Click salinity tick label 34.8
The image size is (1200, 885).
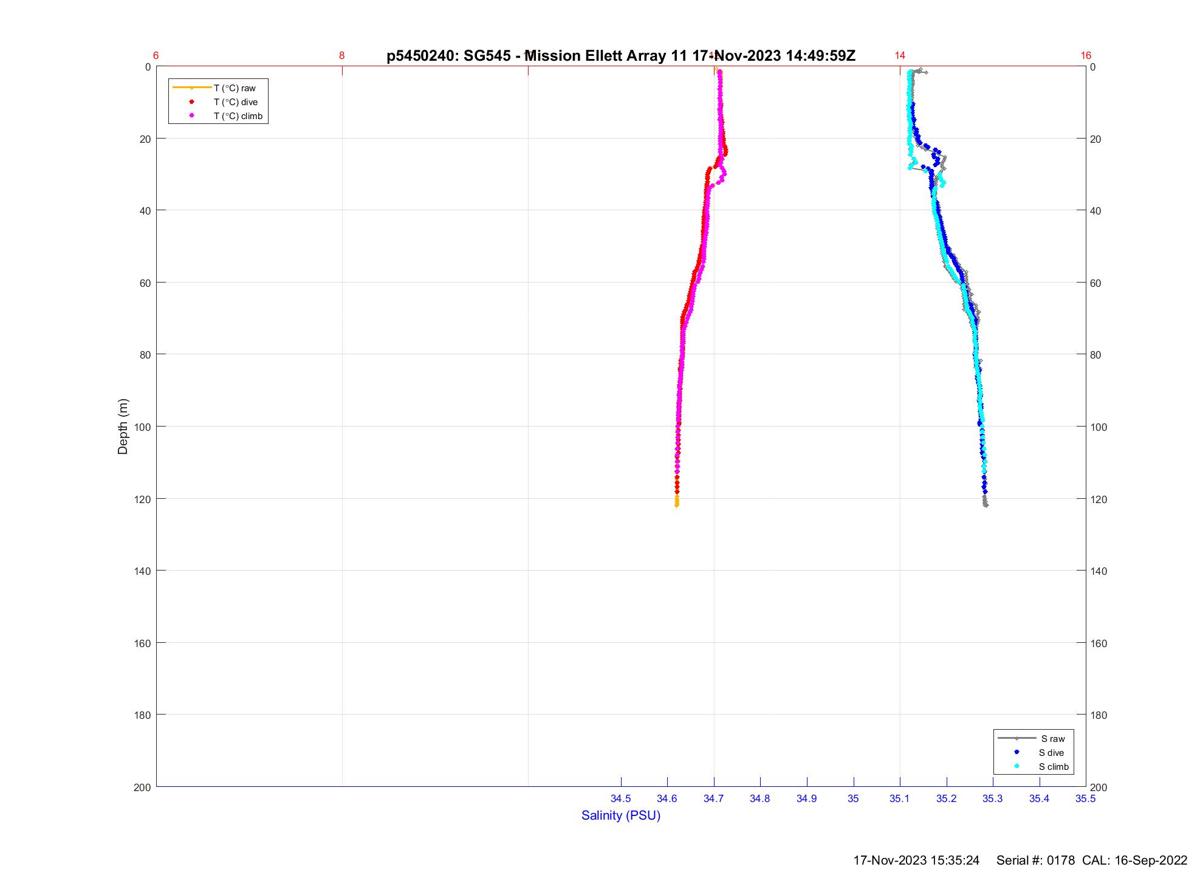tap(760, 798)
